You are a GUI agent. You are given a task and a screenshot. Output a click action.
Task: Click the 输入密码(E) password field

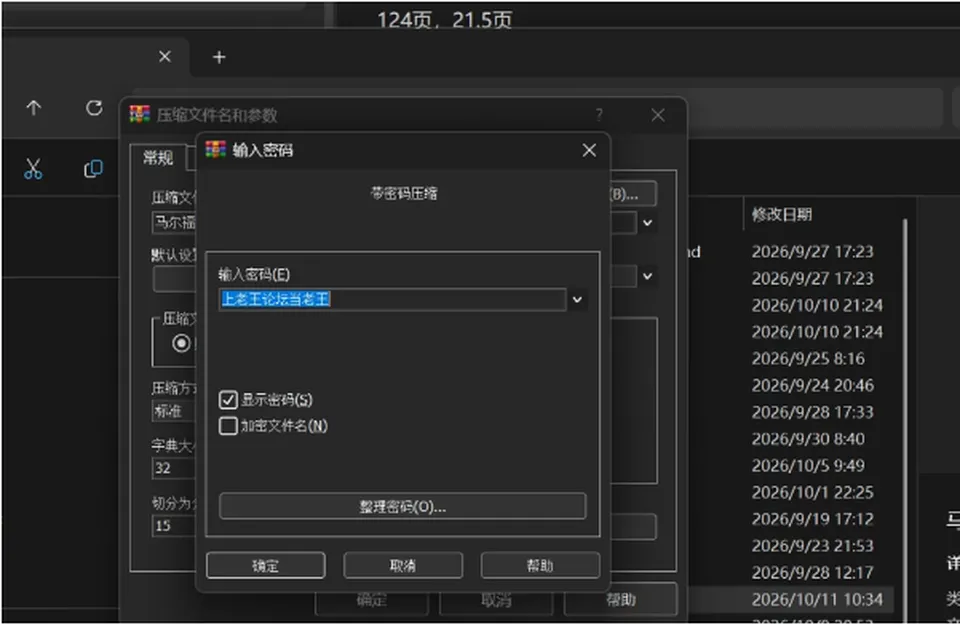pyautogui.click(x=392, y=299)
